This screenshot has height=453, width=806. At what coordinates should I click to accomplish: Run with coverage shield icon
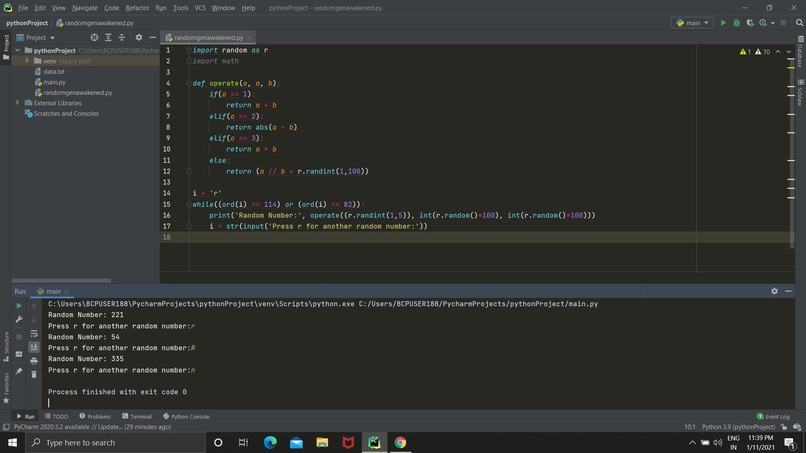750,23
